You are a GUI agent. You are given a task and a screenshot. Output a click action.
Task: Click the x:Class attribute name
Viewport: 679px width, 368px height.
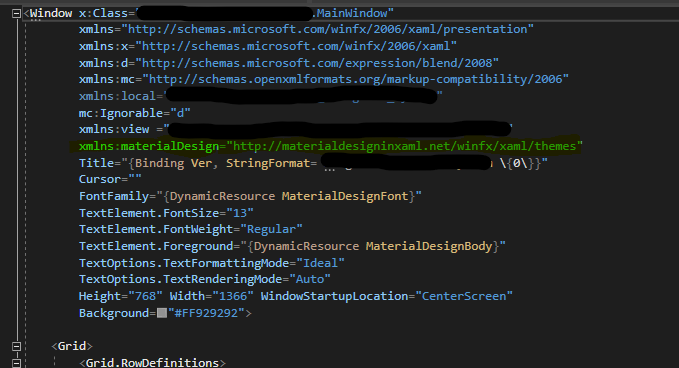pos(103,13)
